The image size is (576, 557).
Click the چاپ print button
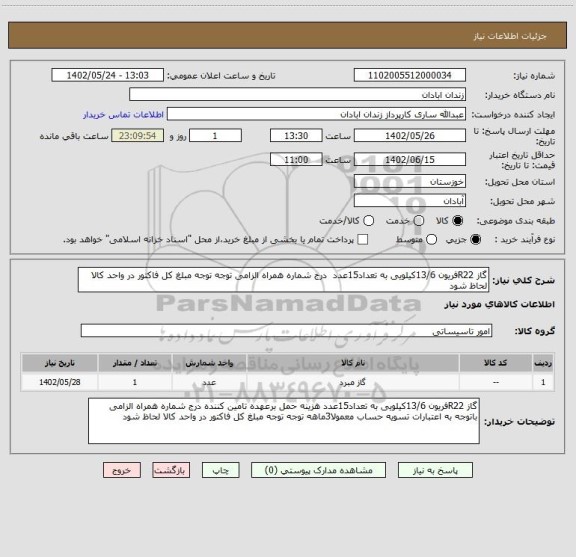220,470
